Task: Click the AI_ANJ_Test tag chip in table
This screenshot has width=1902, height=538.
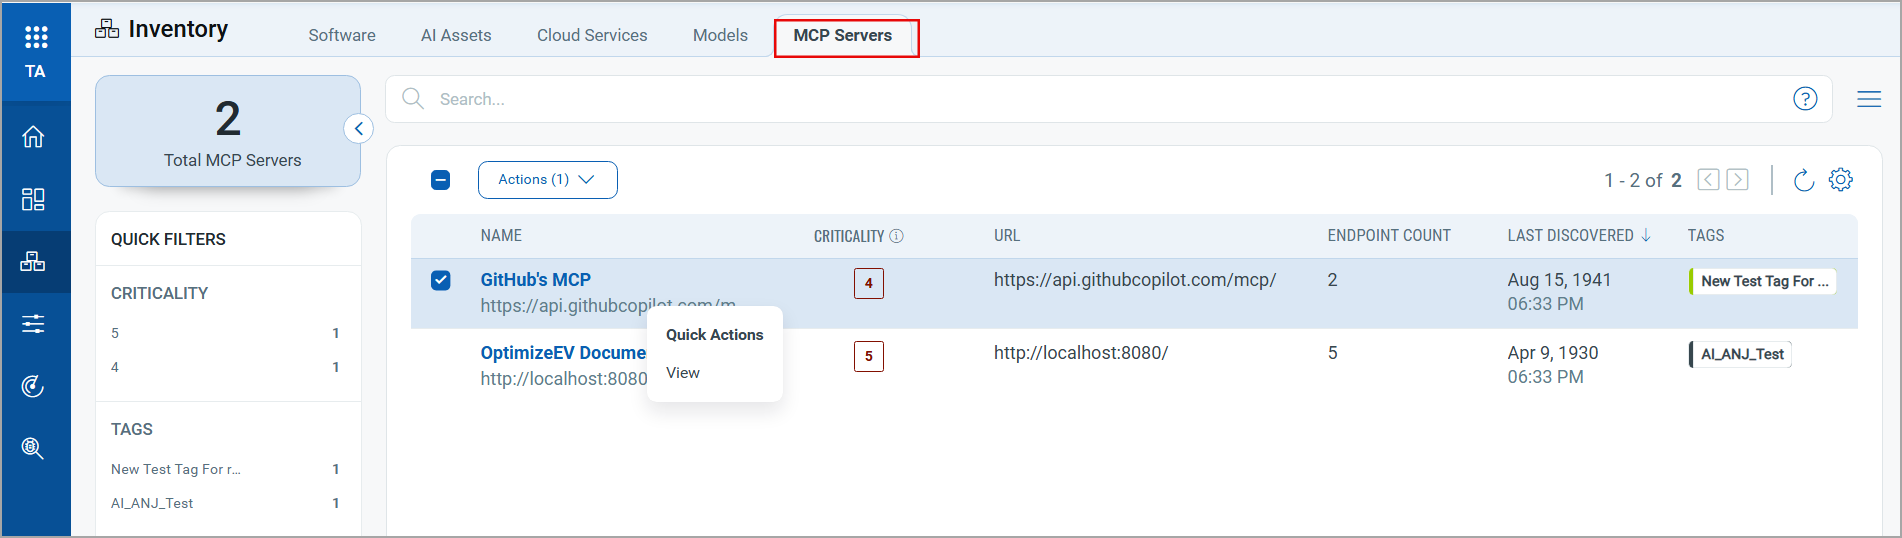Action: tap(1741, 354)
